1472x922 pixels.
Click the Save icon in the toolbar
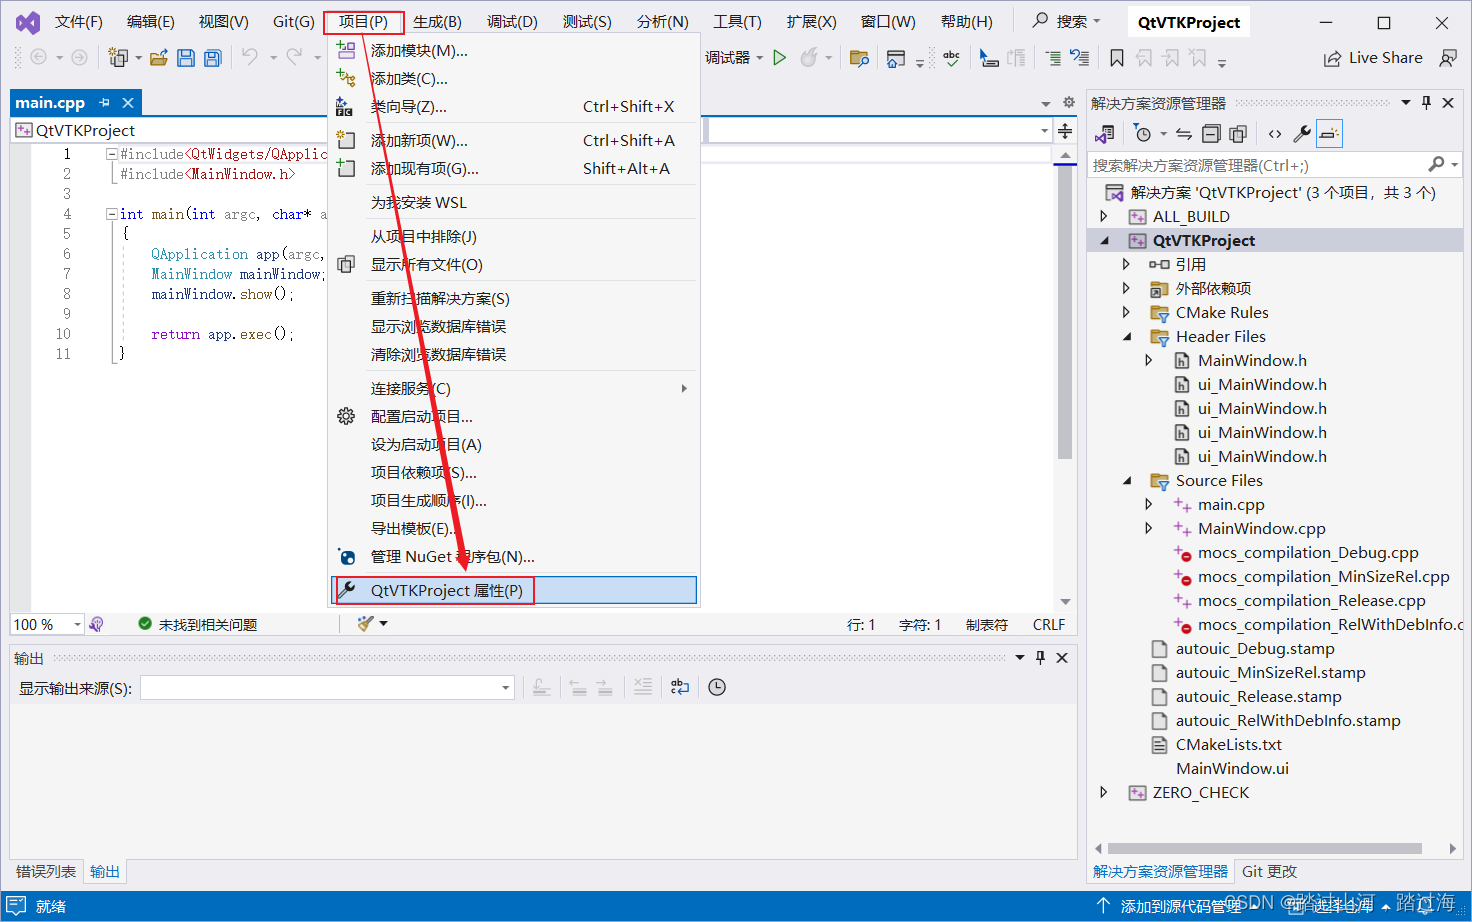coord(186,58)
